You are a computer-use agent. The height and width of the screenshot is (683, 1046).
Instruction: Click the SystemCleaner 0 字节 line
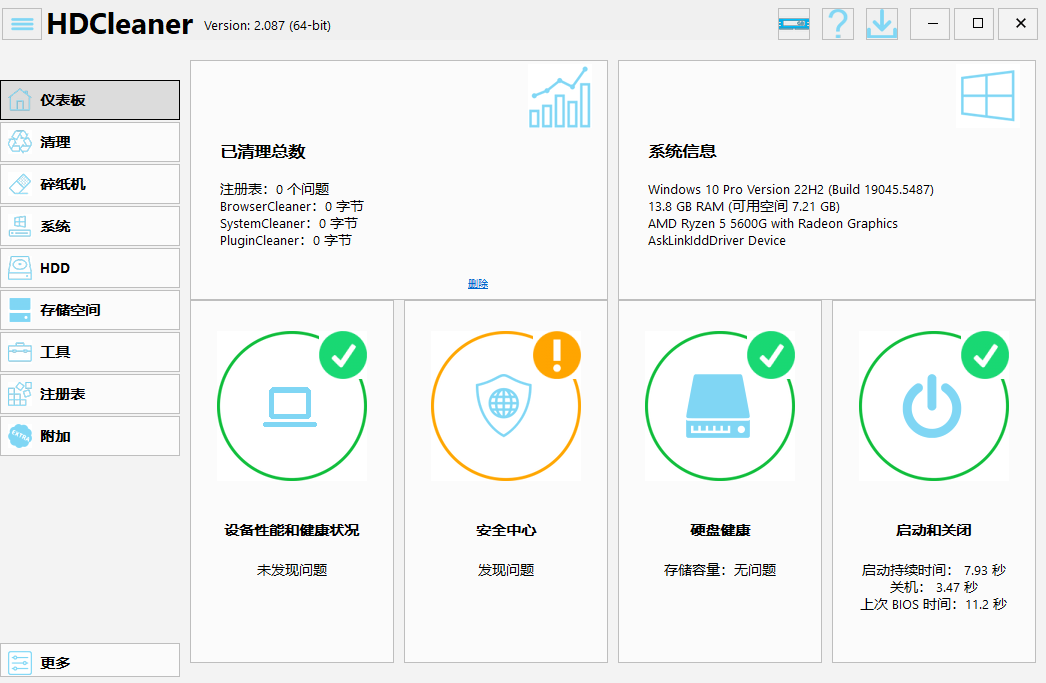288,223
